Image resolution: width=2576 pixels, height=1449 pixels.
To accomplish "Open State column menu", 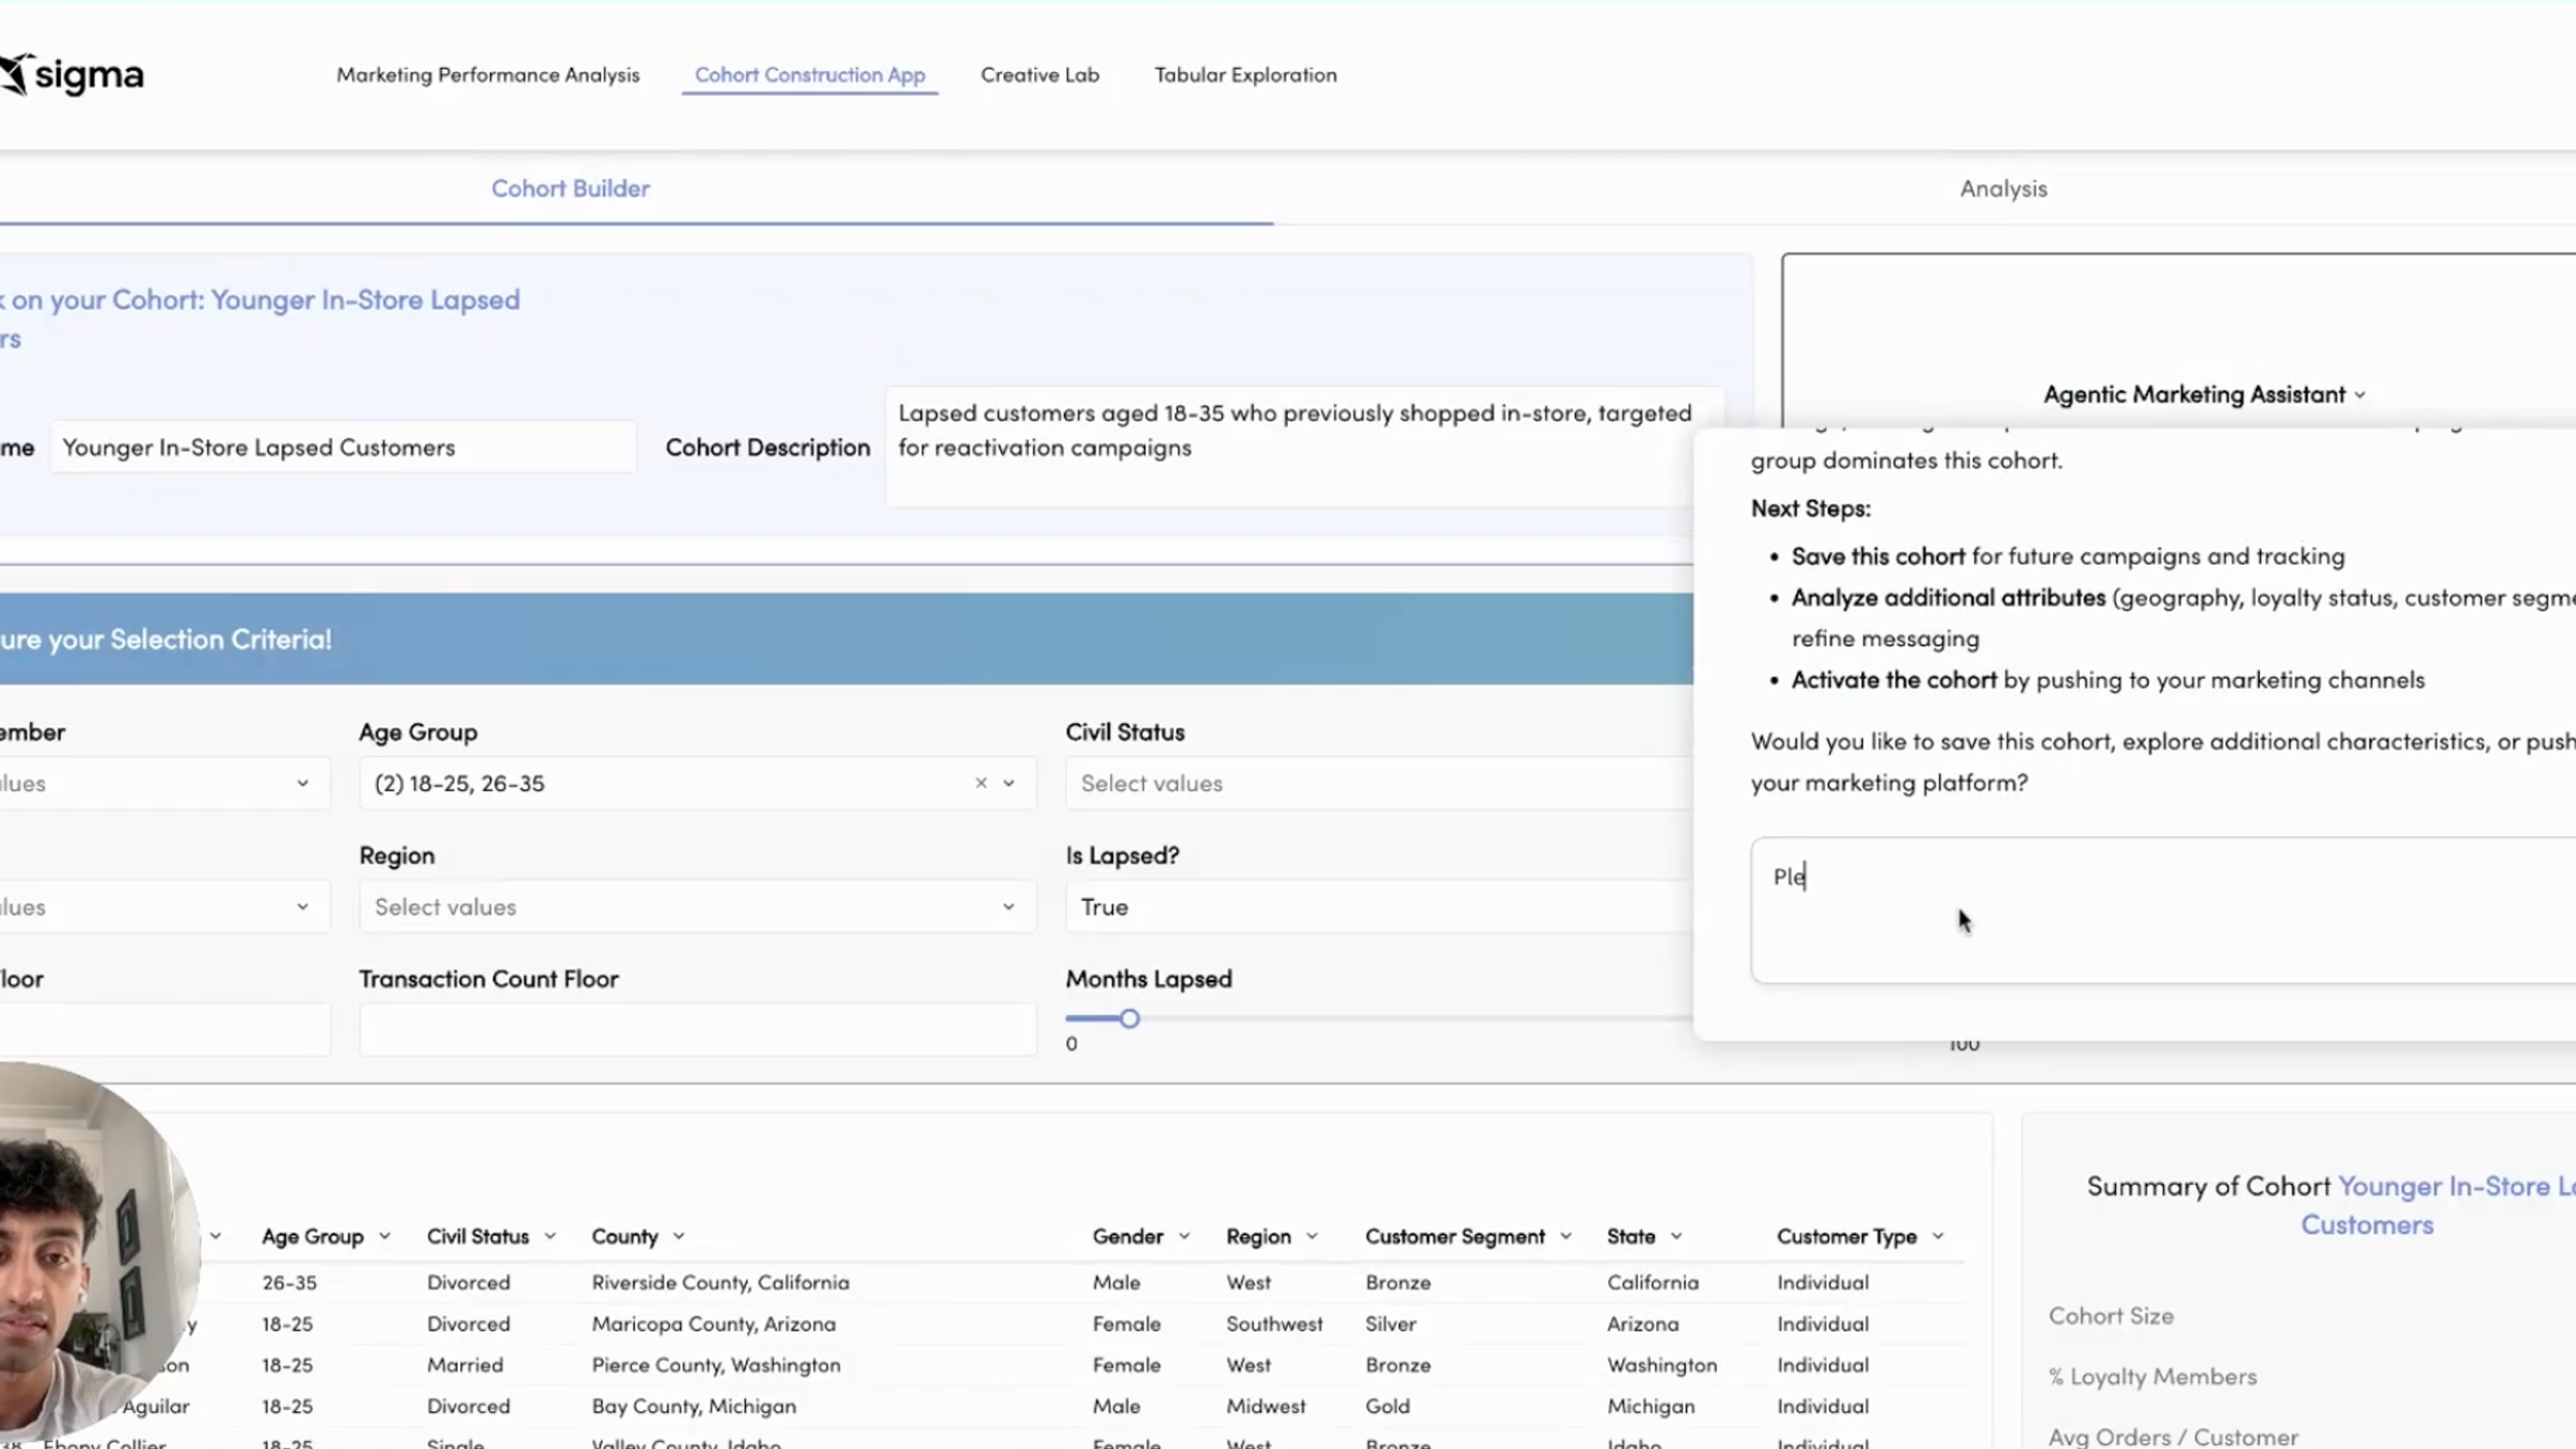I will coord(1677,1237).
